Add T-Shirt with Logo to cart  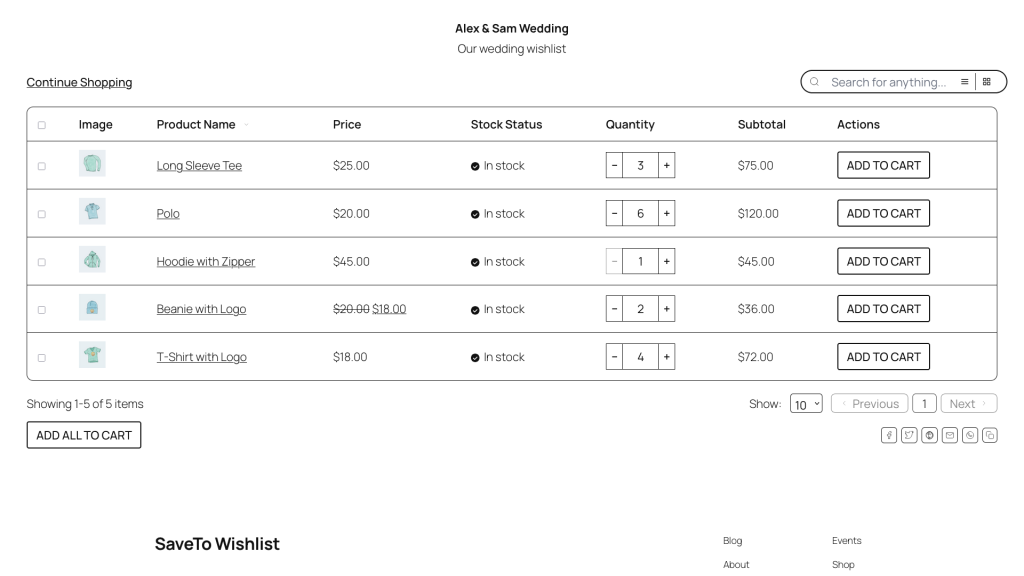pos(883,357)
